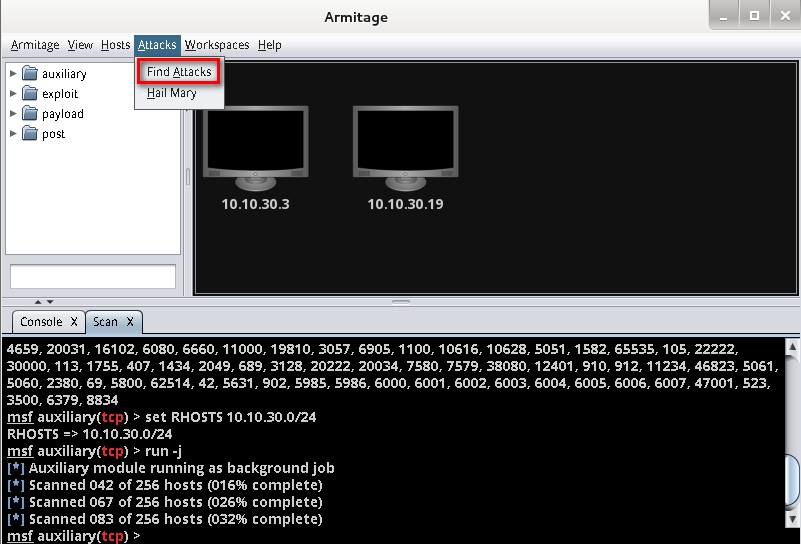Open the Hosts menu
Screen dimensions: 801x544
(115, 45)
